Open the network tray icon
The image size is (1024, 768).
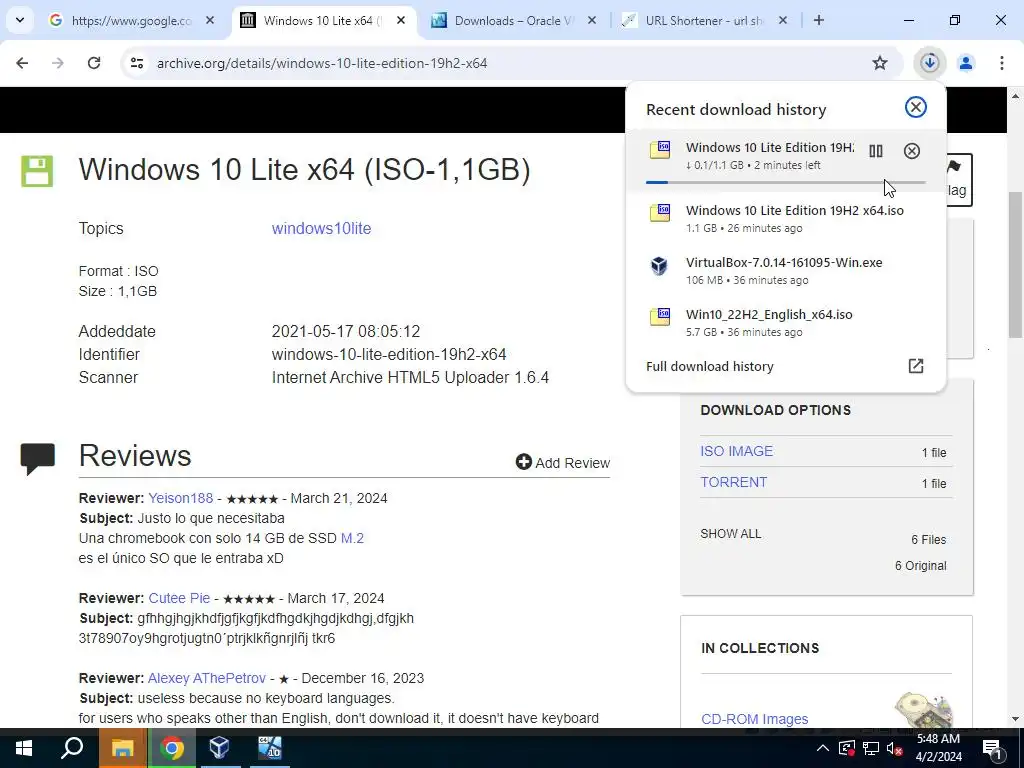click(871, 748)
